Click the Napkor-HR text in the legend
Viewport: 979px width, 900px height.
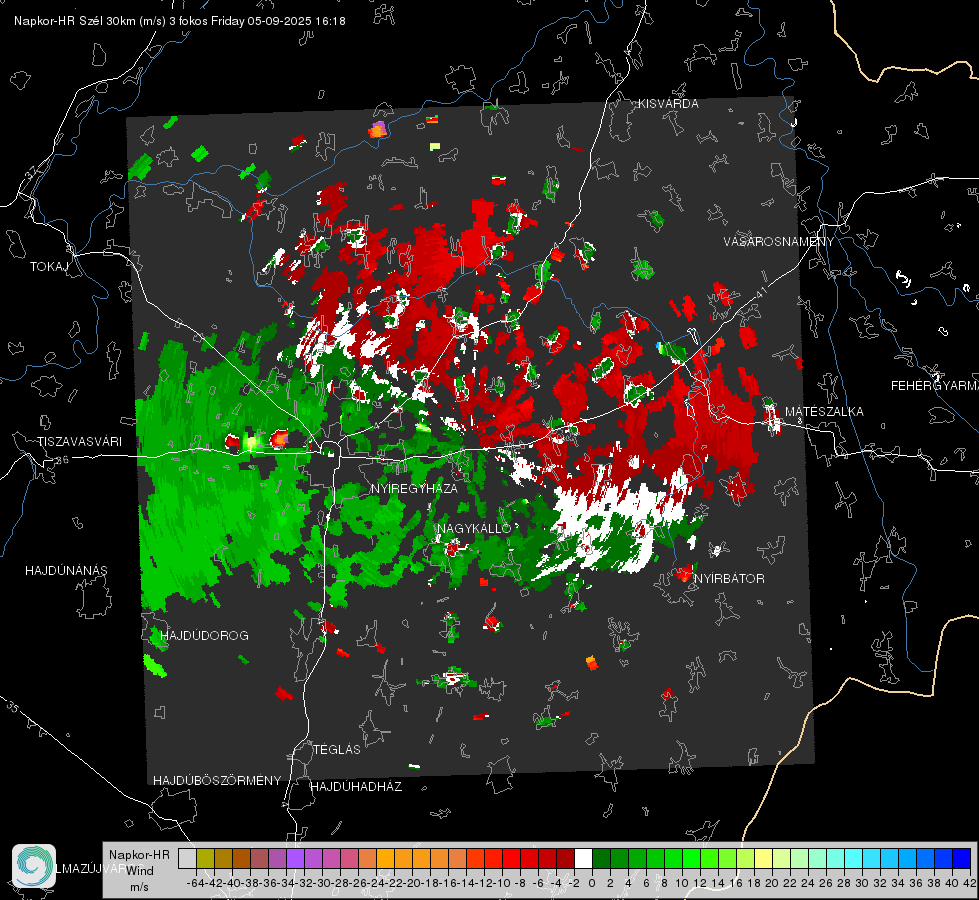[139, 855]
